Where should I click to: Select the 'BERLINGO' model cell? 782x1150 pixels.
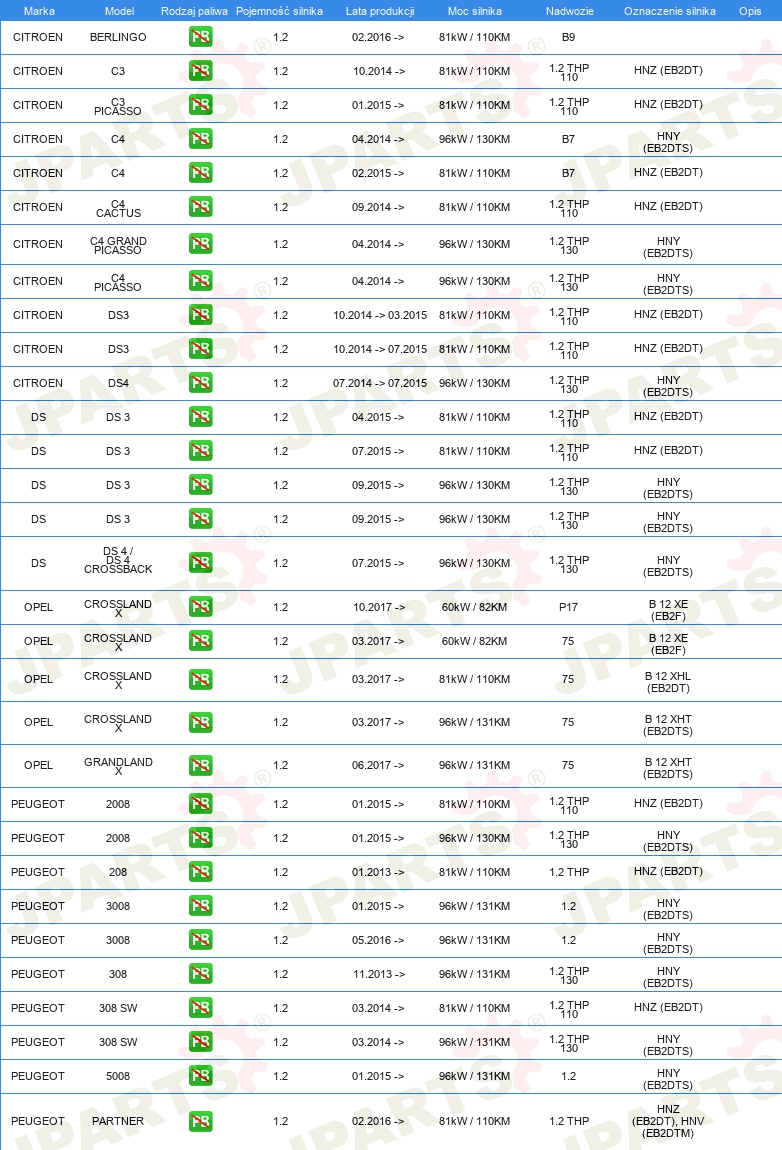pos(118,37)
